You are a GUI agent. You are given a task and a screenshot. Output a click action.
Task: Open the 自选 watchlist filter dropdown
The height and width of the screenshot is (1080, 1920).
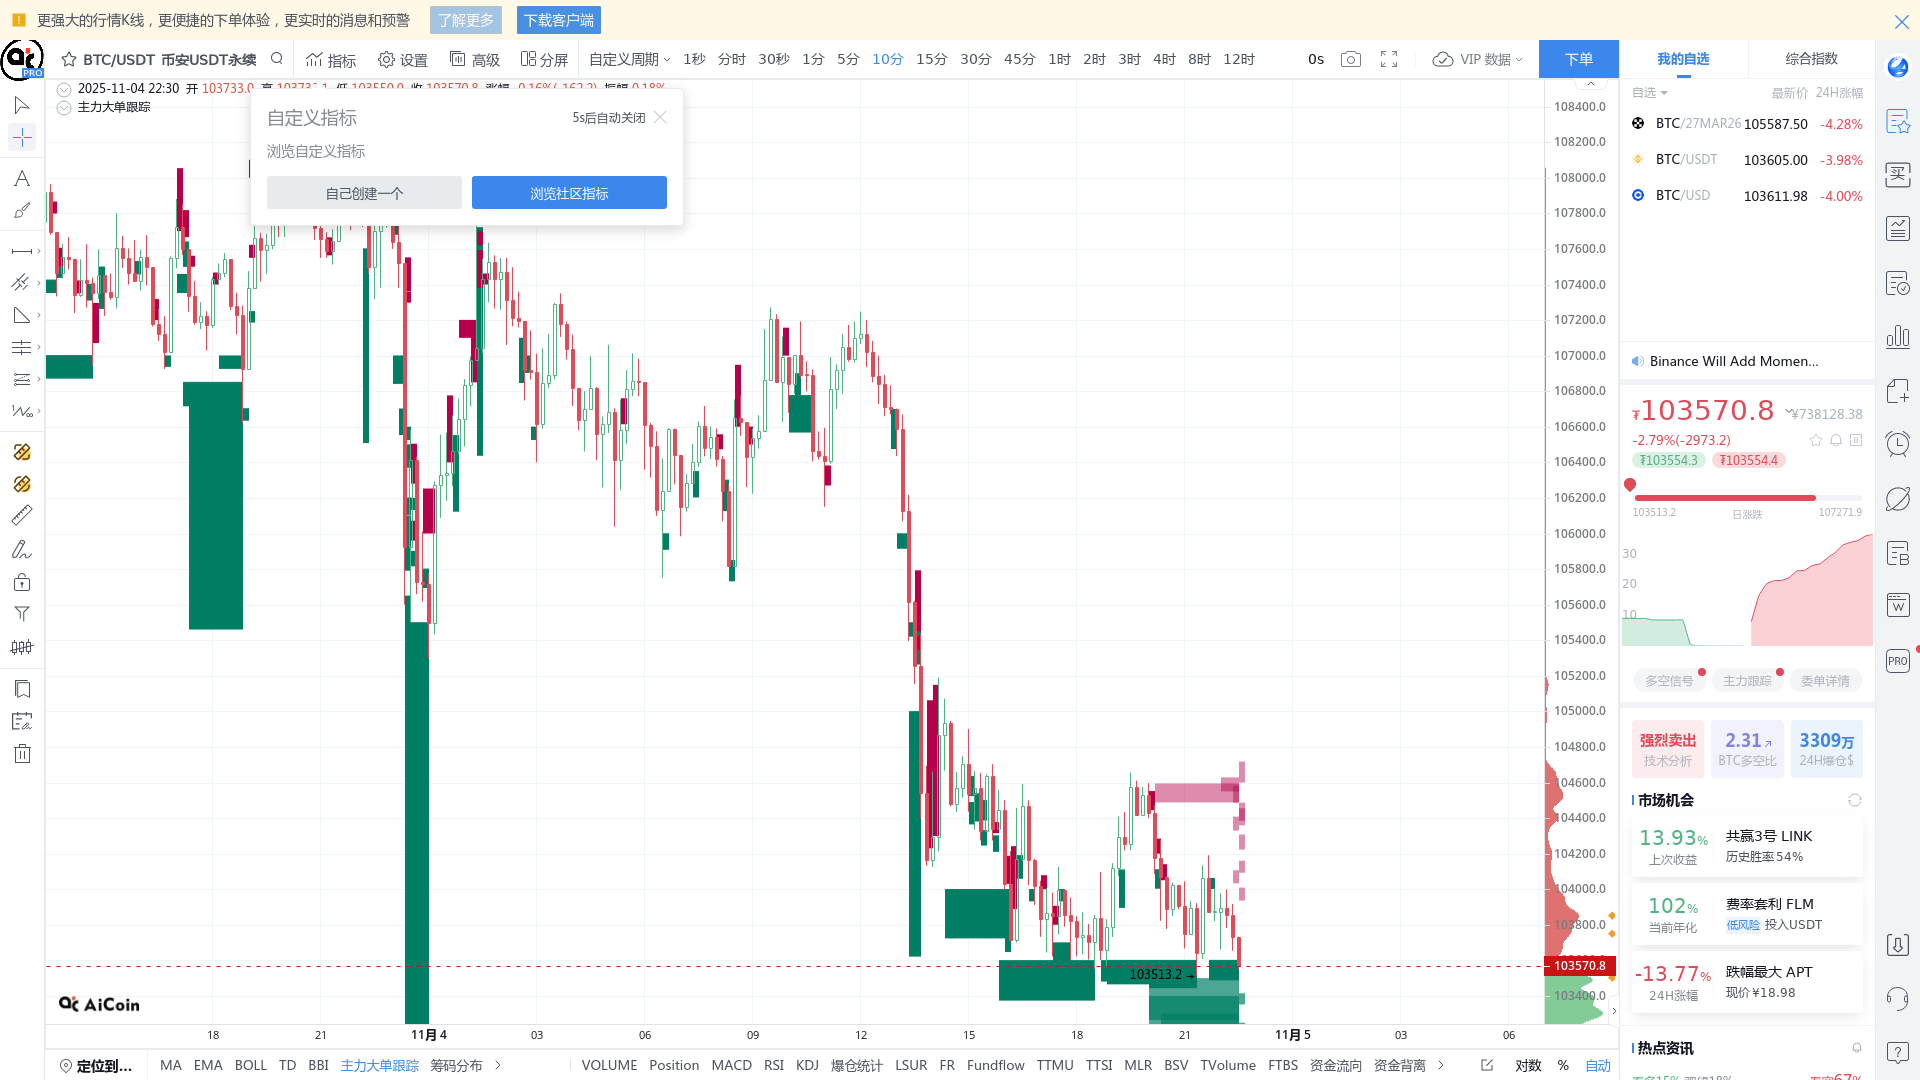tap(1650, 93)
